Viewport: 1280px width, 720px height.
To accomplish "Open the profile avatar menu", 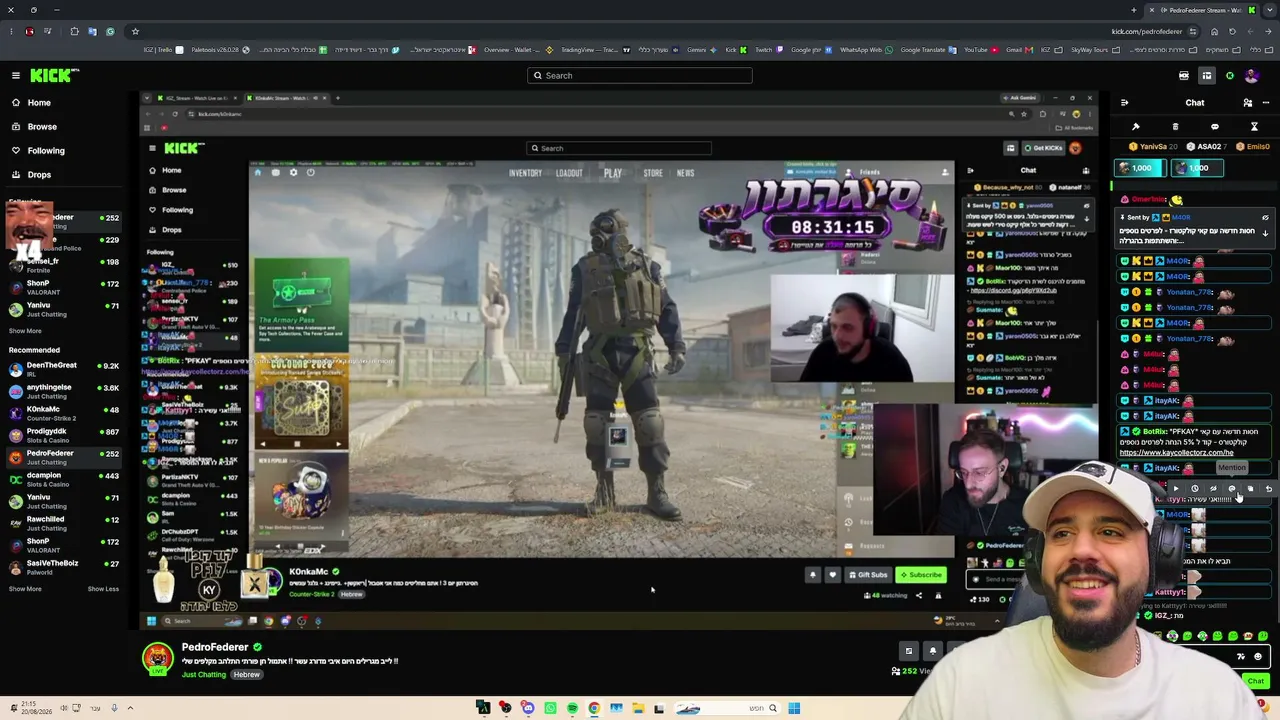I will click(1251, 76).
